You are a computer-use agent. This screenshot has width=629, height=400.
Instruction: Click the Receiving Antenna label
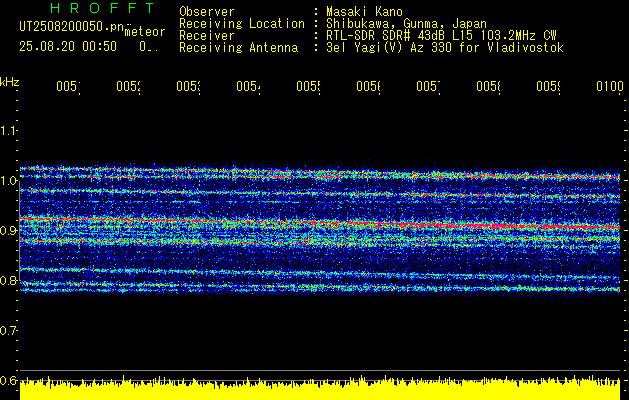point(238,48)
